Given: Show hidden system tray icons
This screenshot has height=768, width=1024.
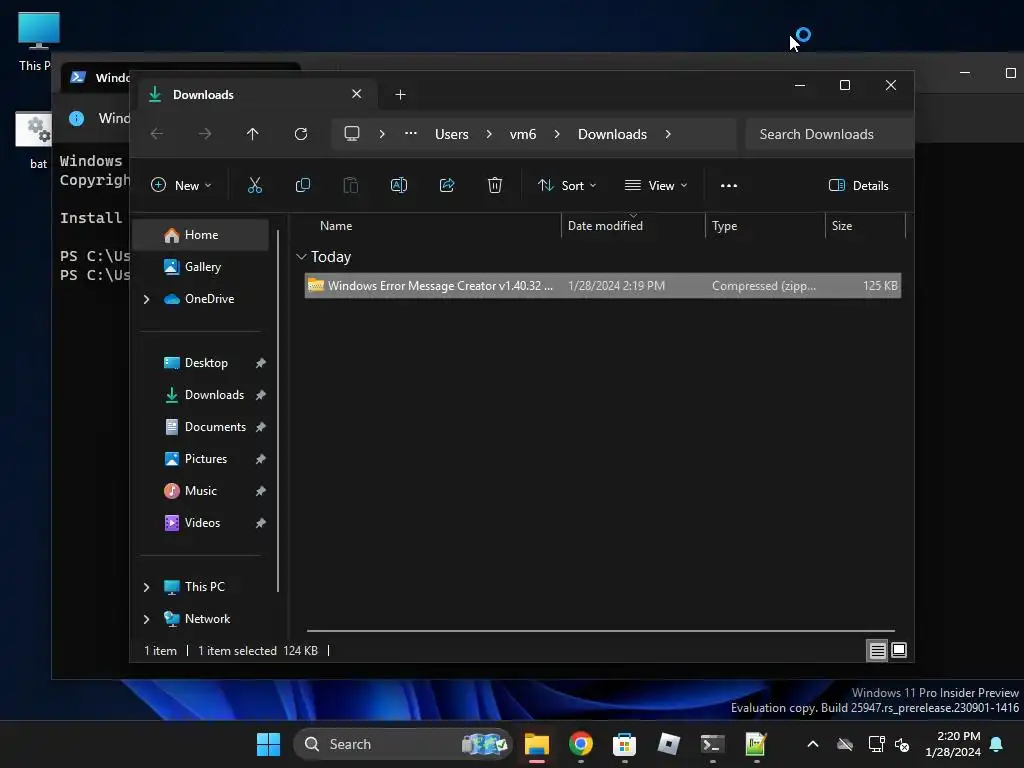Looking at the screenshot, I should click(813, 744).
